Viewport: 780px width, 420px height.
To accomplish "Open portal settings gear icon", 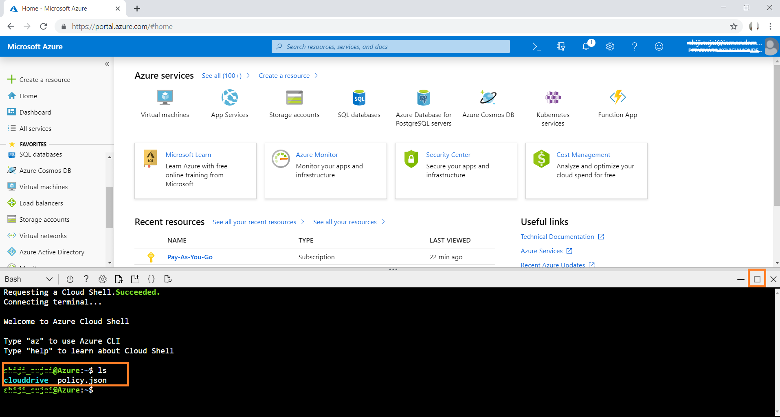I will point(610,47).
